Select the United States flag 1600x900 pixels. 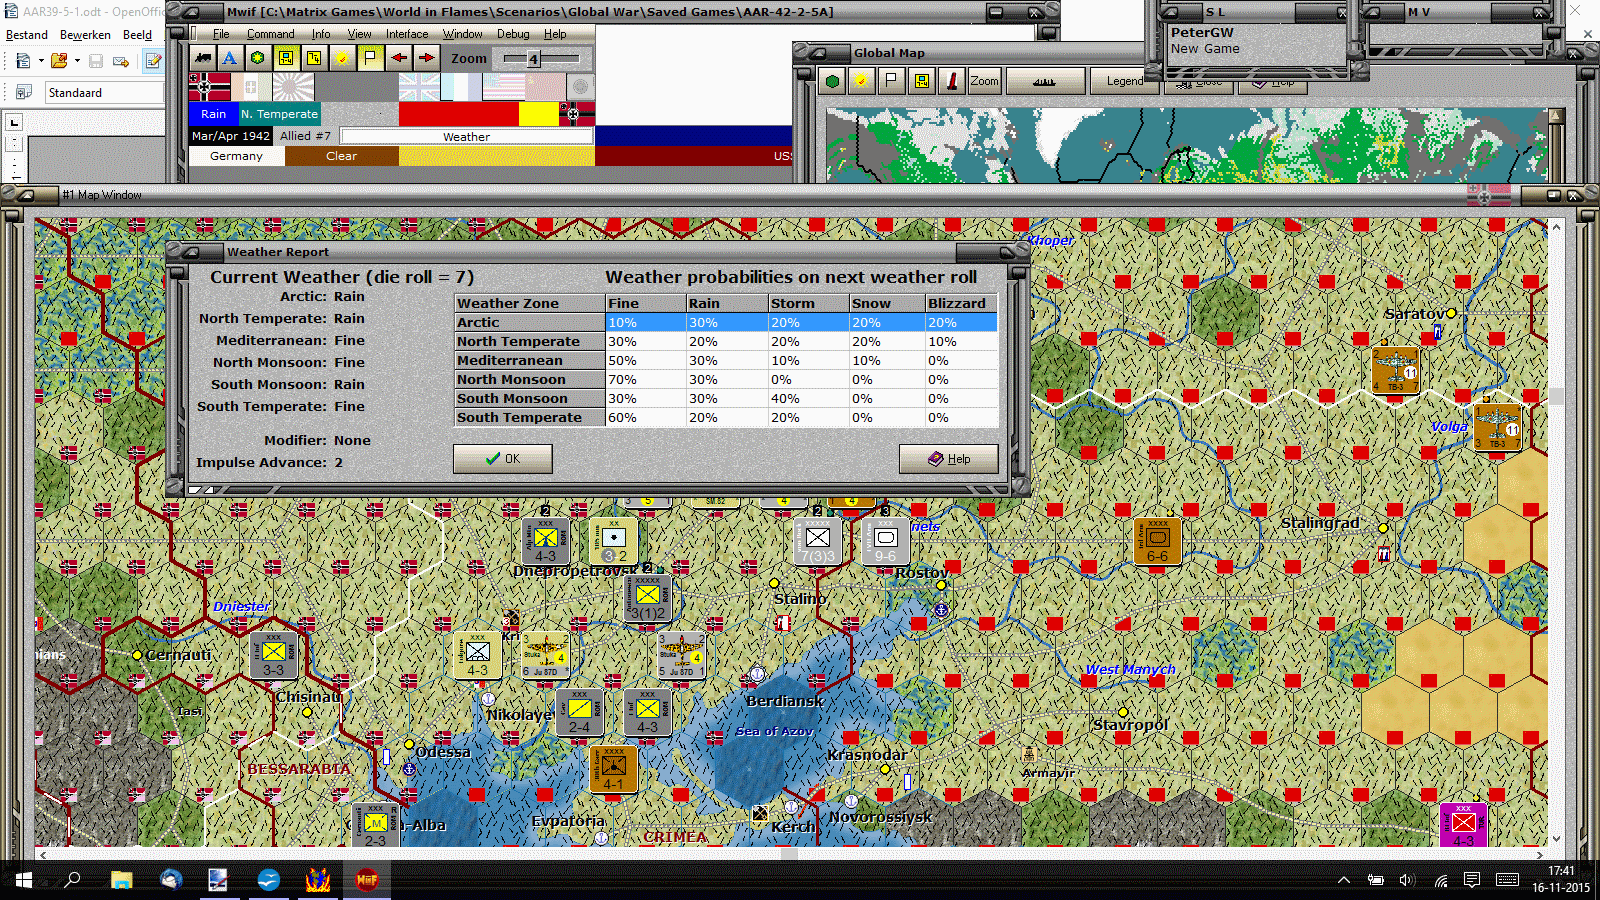coord(503,87)
